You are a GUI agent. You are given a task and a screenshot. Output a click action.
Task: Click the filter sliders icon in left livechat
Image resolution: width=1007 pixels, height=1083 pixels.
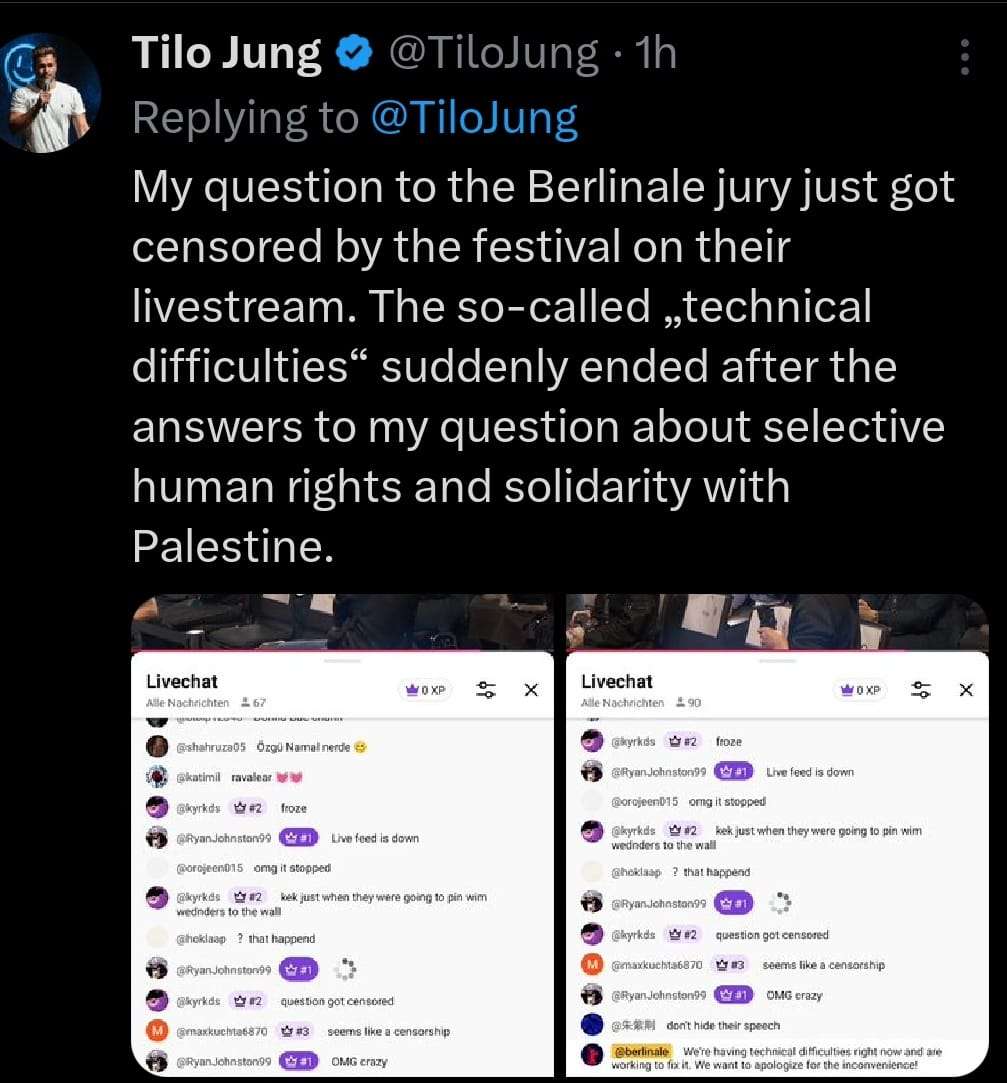(x=487, y=690)
